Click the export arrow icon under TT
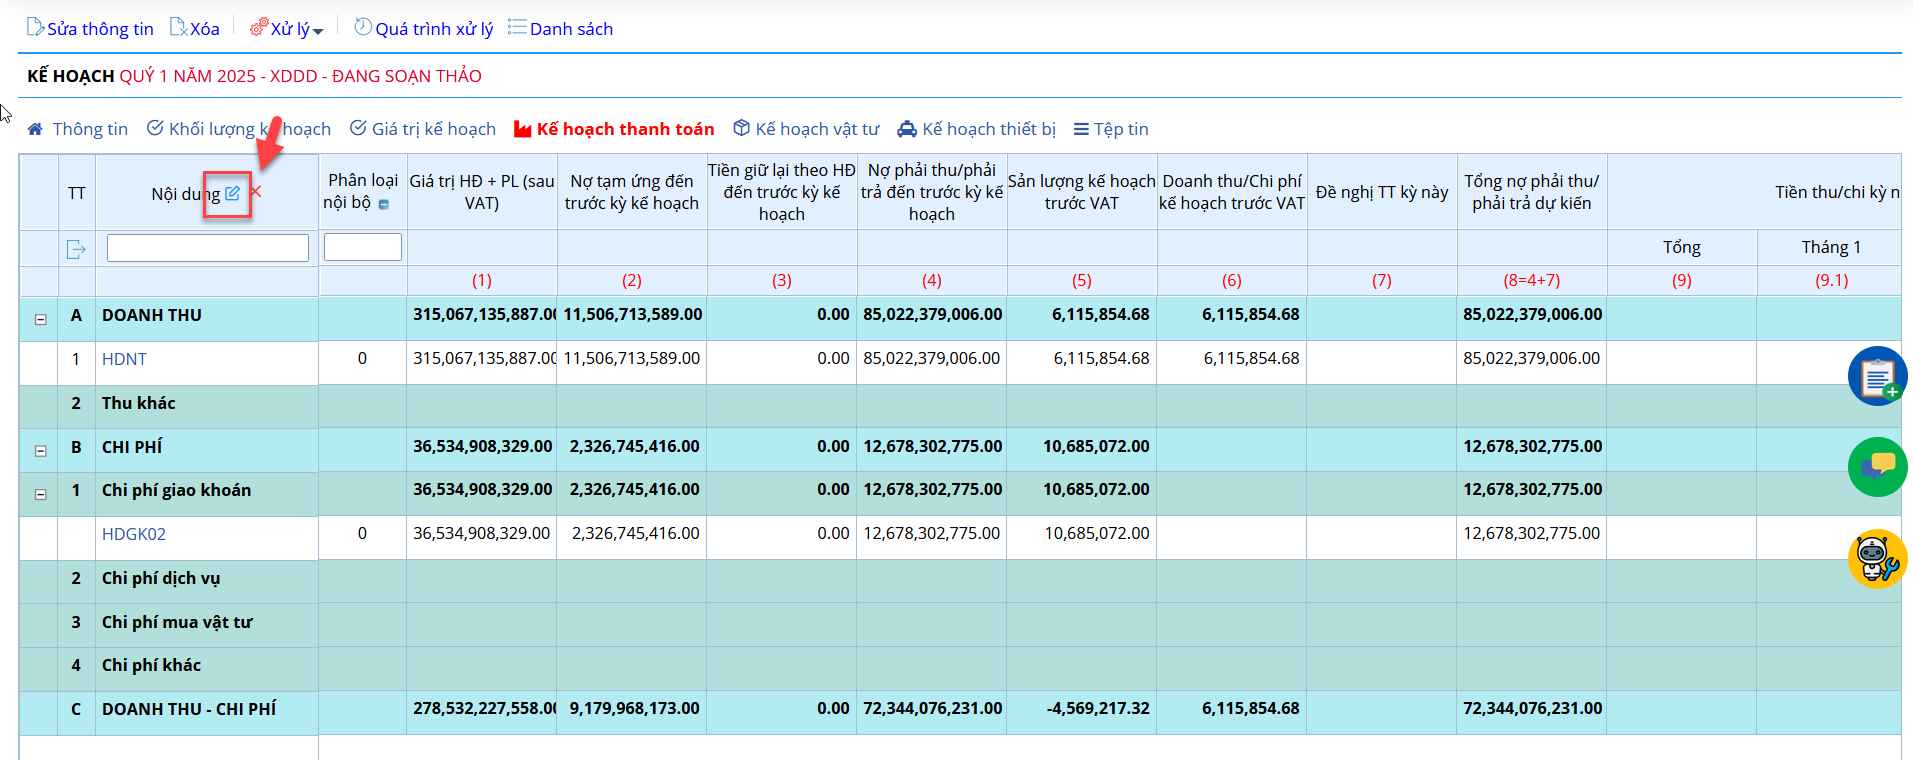 (76, 249)
